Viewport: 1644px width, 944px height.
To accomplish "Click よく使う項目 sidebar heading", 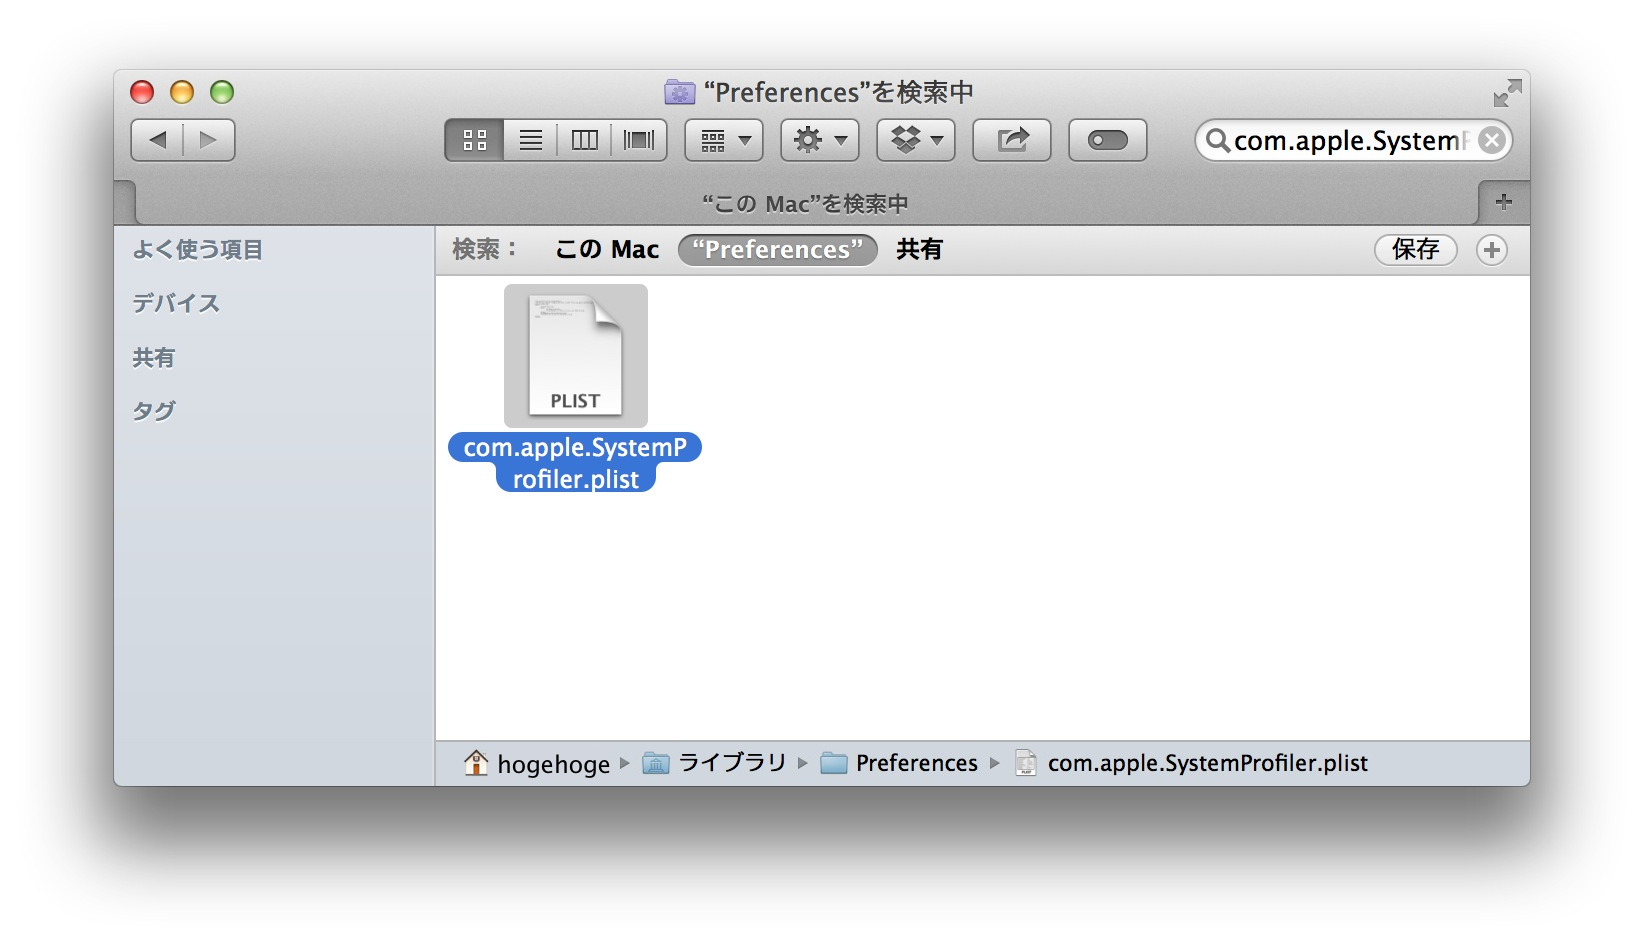I will pos(198,249).
